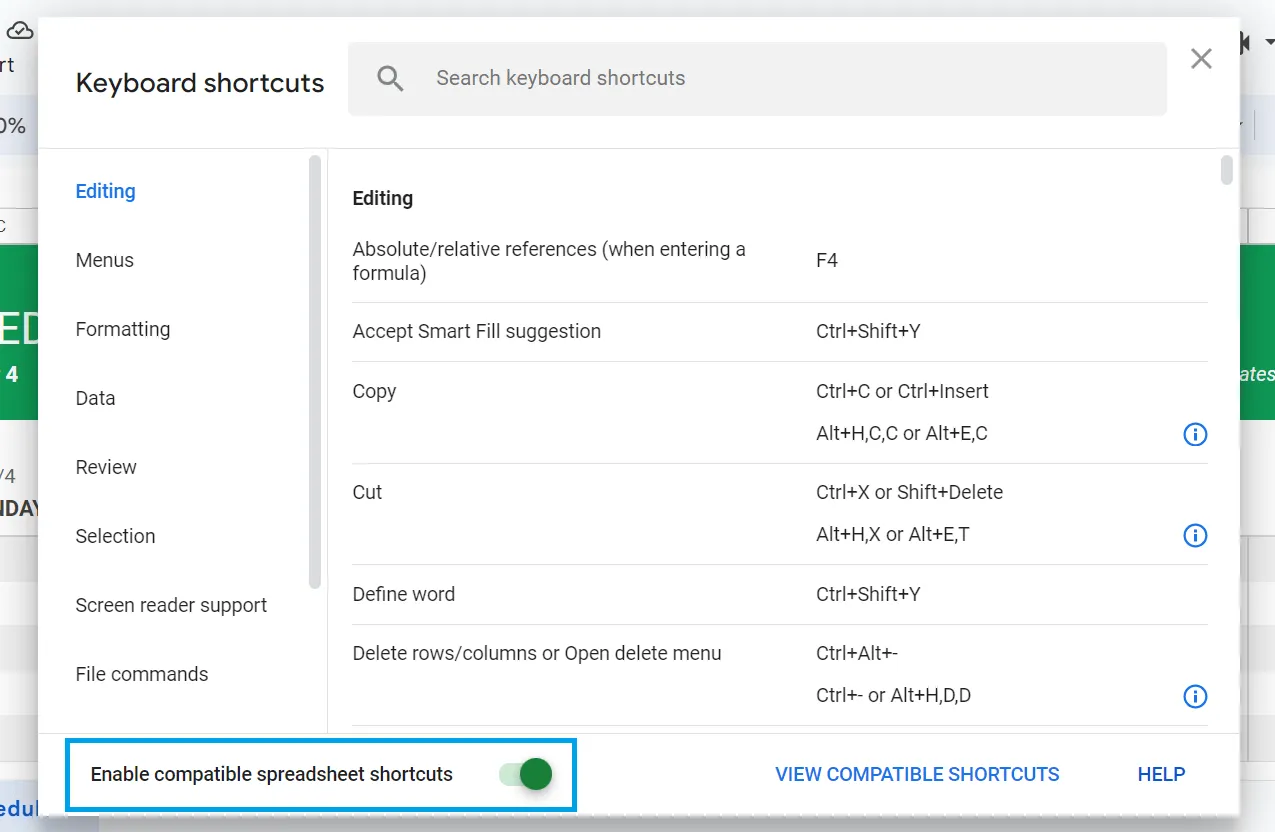
Task: Click VIEW COMPATIBLE SHORTCUTS link
Action: (x=917, y=774)
